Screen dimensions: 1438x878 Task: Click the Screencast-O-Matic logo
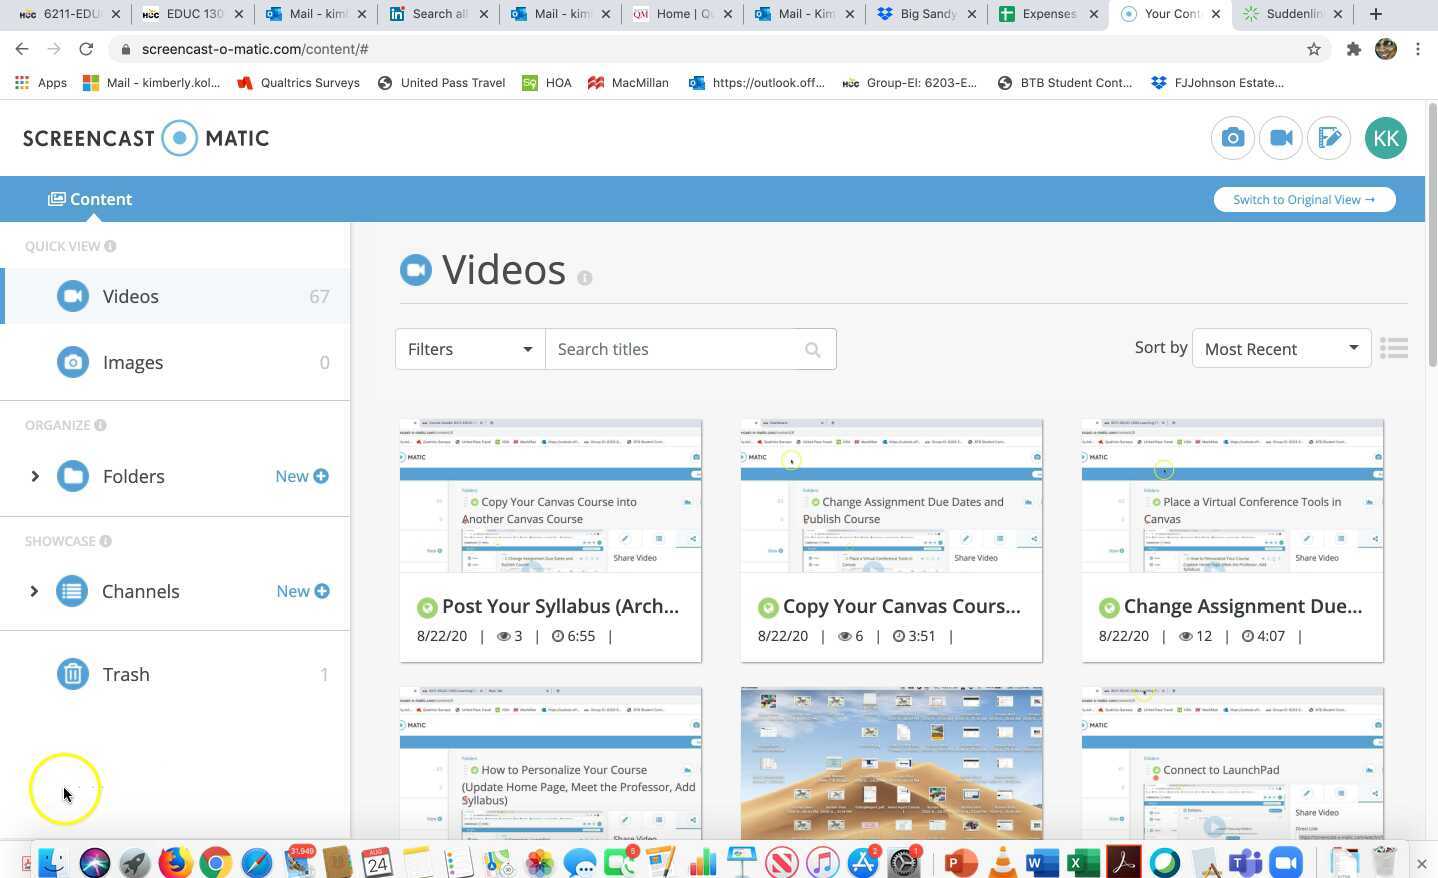click(145, 138)
